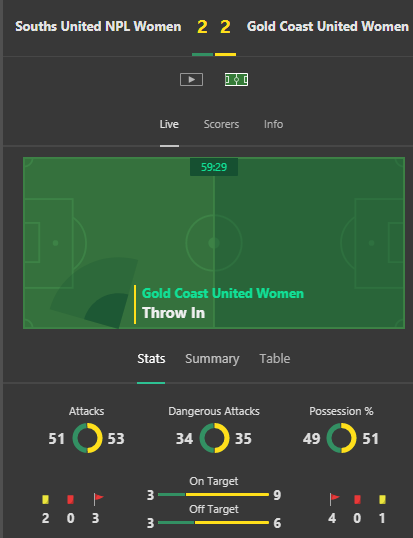The width and height of the screenshot is (413, 538).
Task: Click the 59:29 match clock
Action: pyautogui.click(x=214, y=167)
